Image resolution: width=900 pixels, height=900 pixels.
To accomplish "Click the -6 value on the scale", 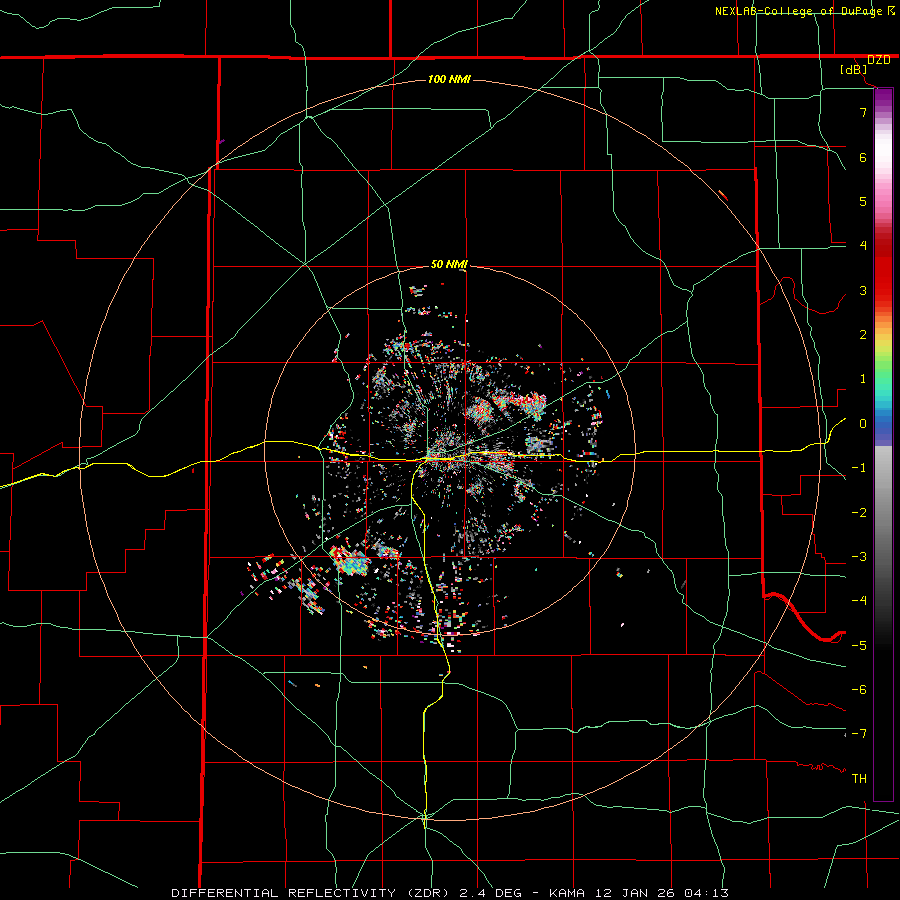I will tap(859, 690).
